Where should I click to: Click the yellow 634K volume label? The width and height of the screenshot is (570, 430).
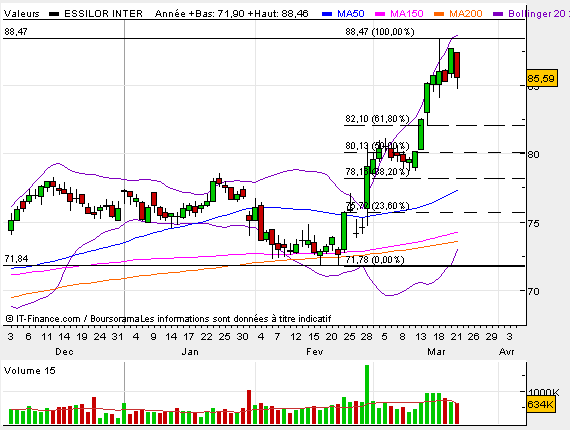(541, 405)
